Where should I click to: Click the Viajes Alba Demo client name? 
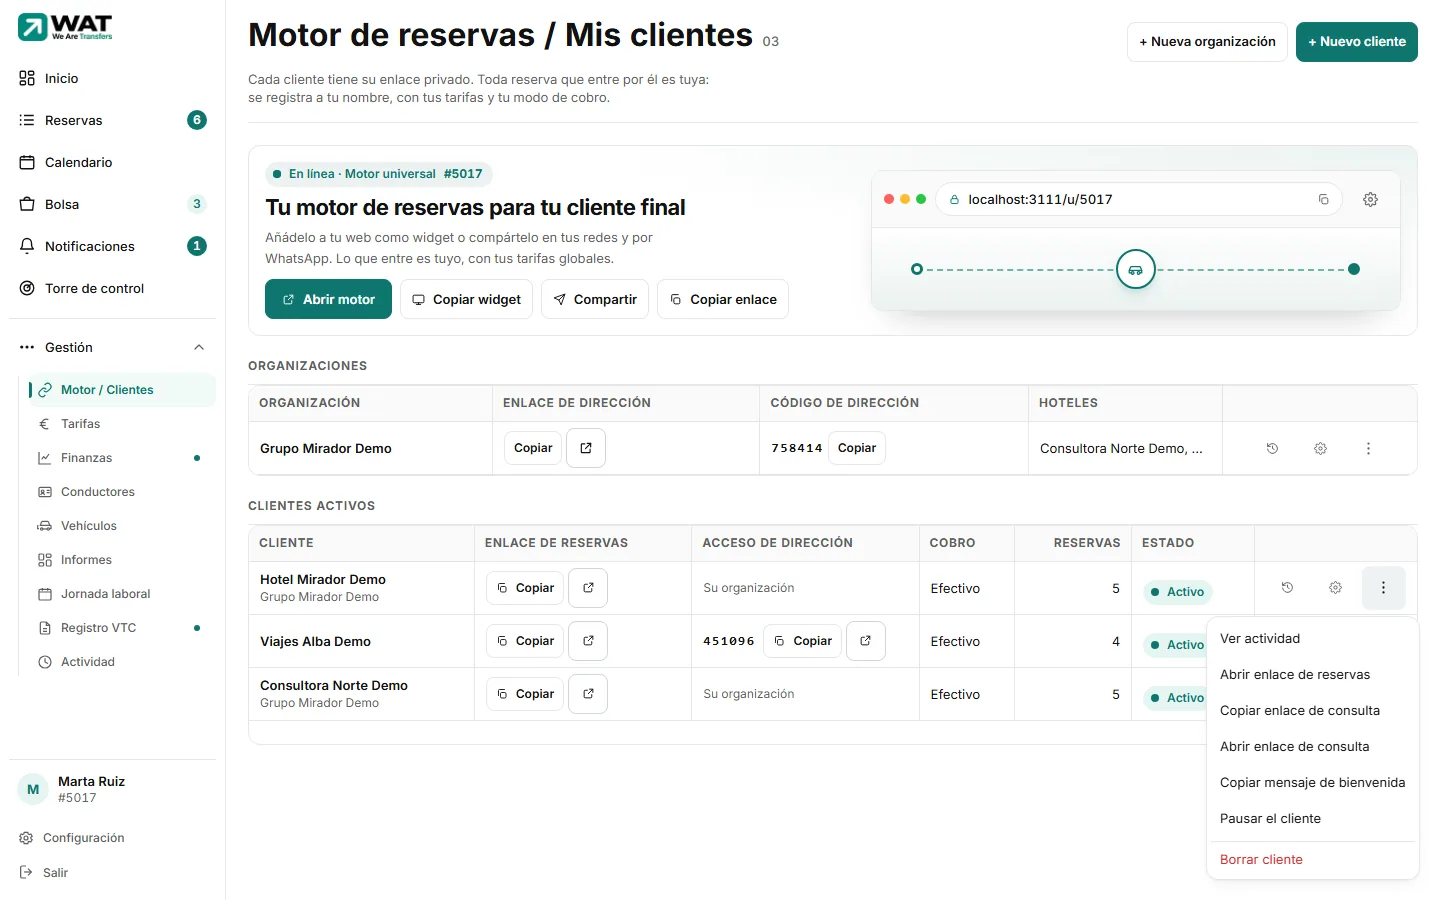coord(315,641)
